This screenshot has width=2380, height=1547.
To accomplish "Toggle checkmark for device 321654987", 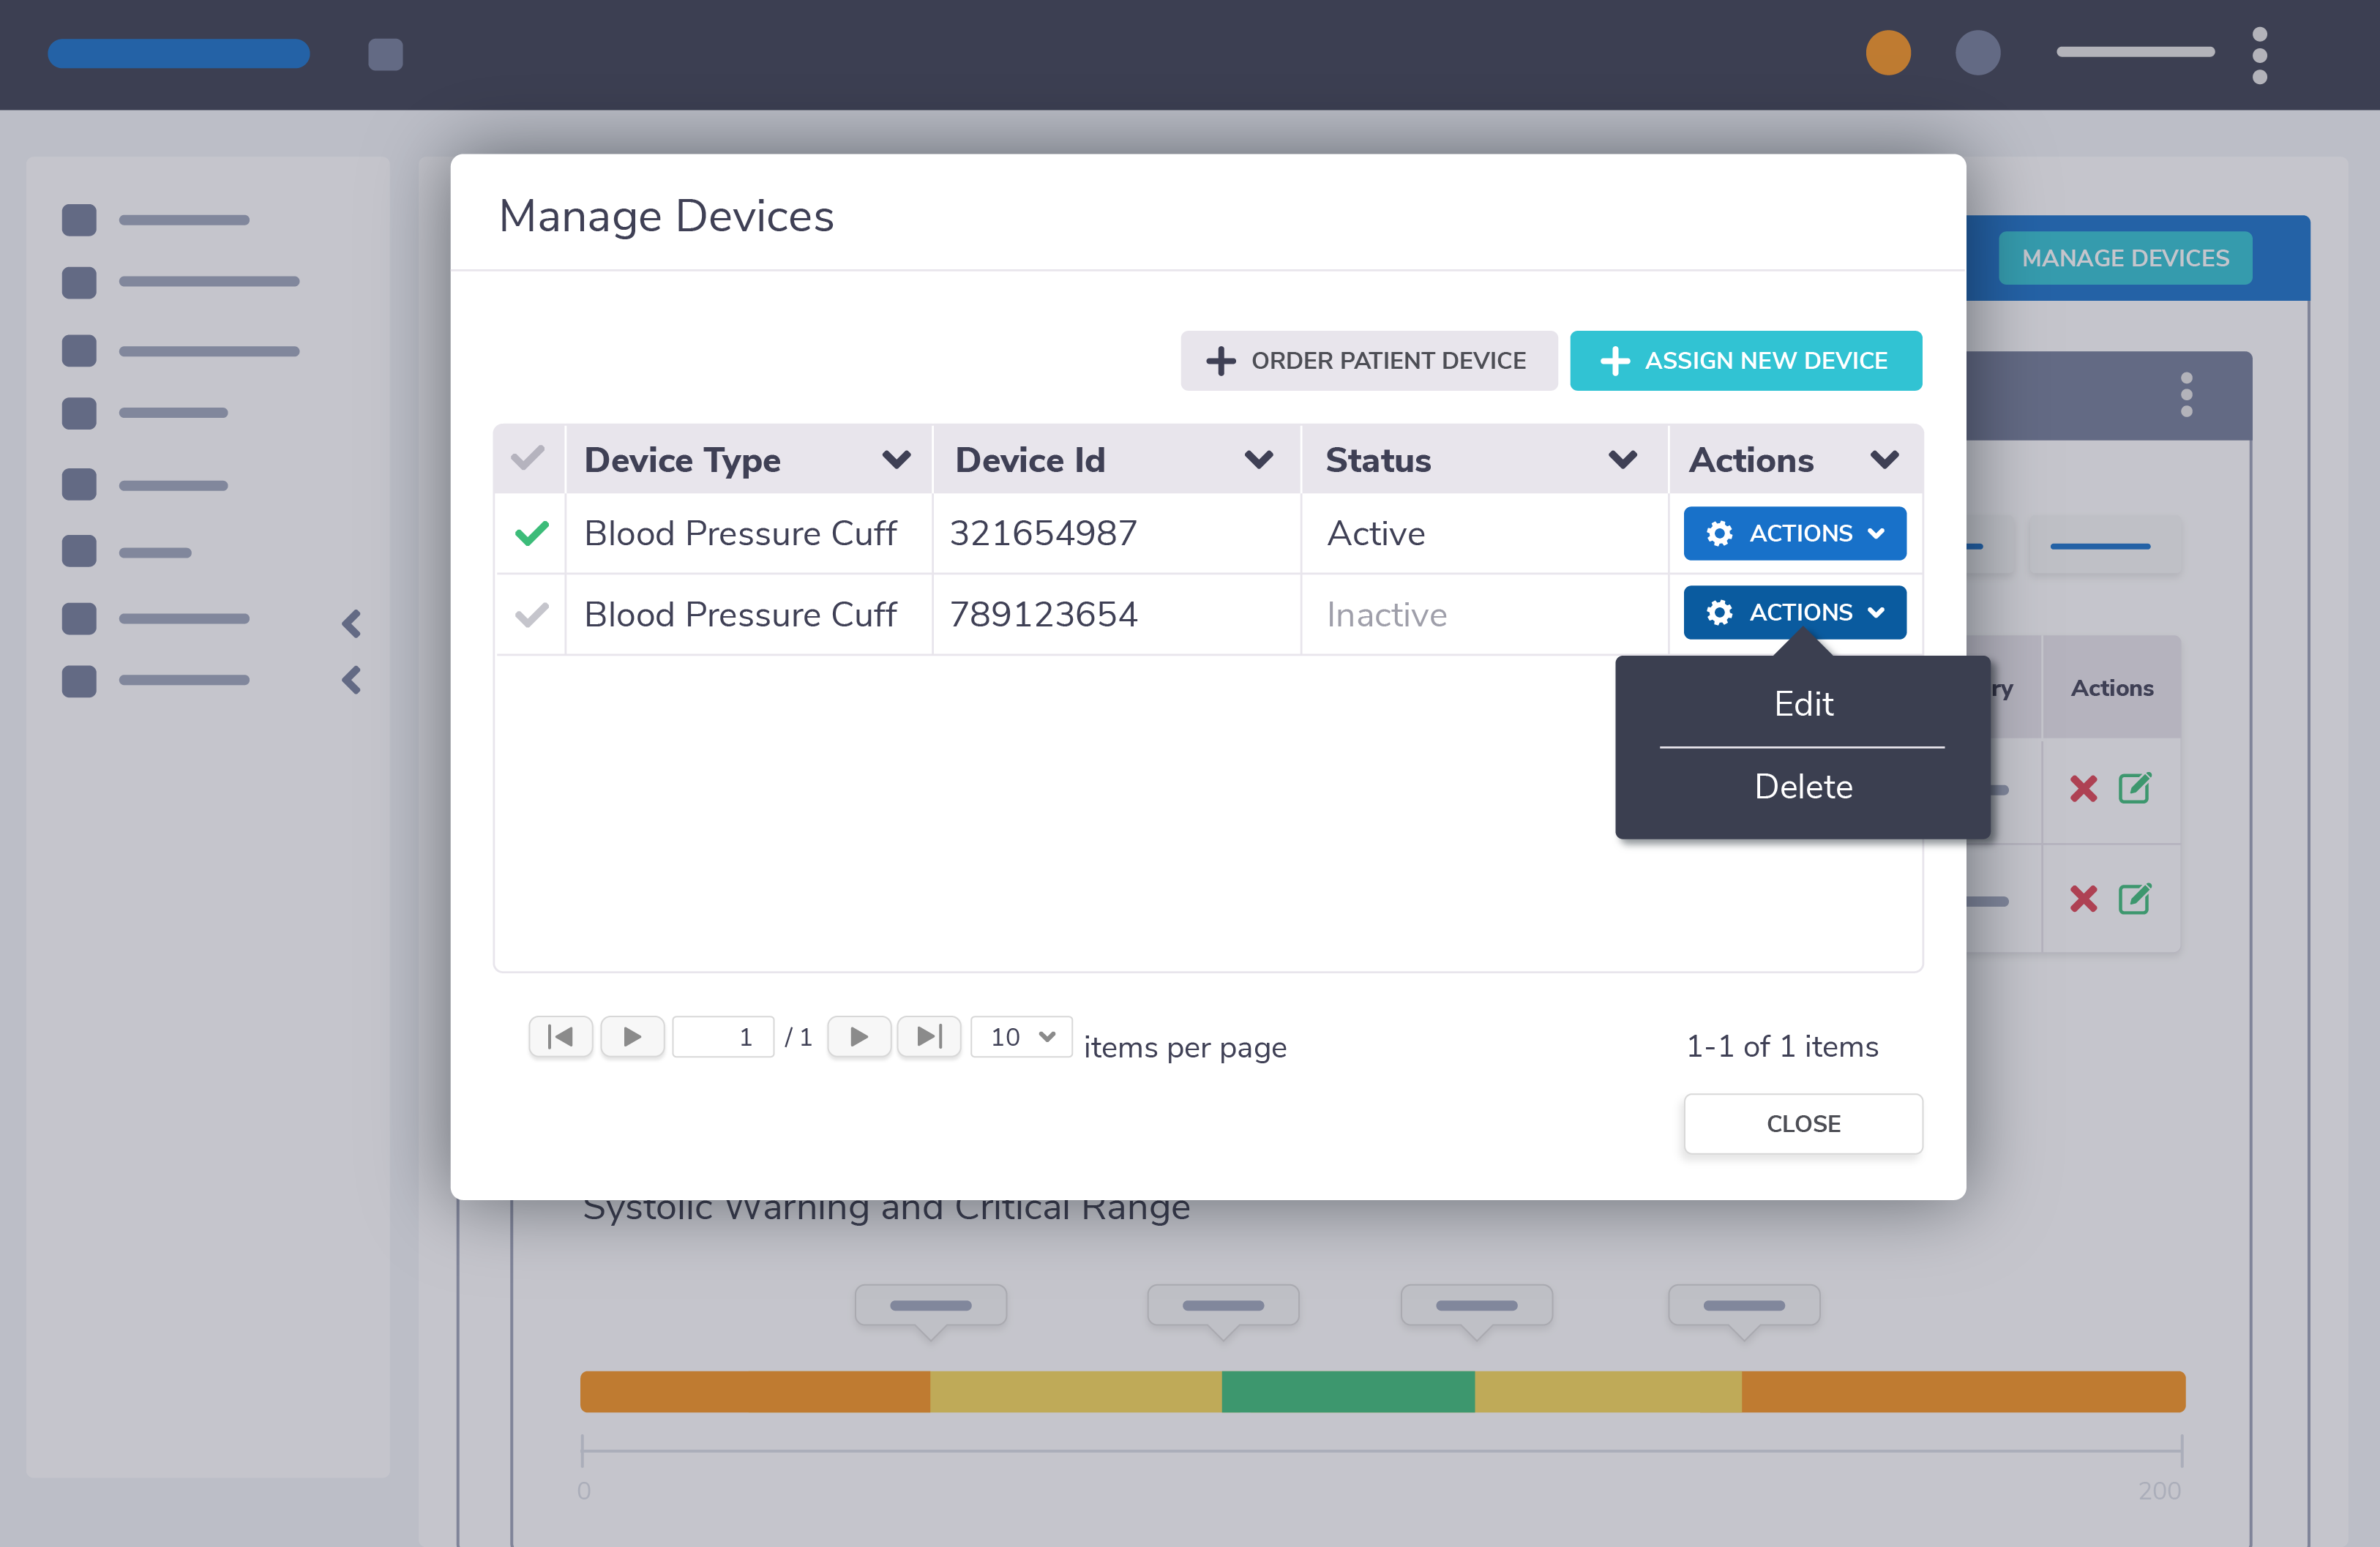I will click(531, 533).
